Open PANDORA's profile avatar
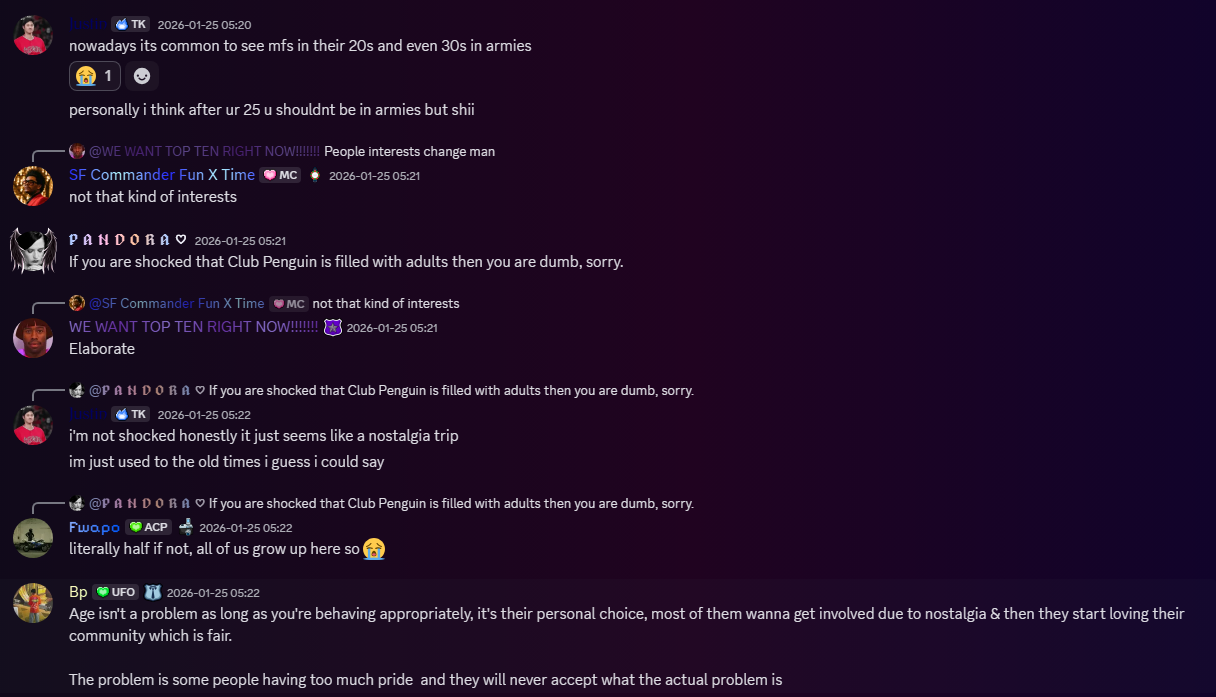 point(33,250)
